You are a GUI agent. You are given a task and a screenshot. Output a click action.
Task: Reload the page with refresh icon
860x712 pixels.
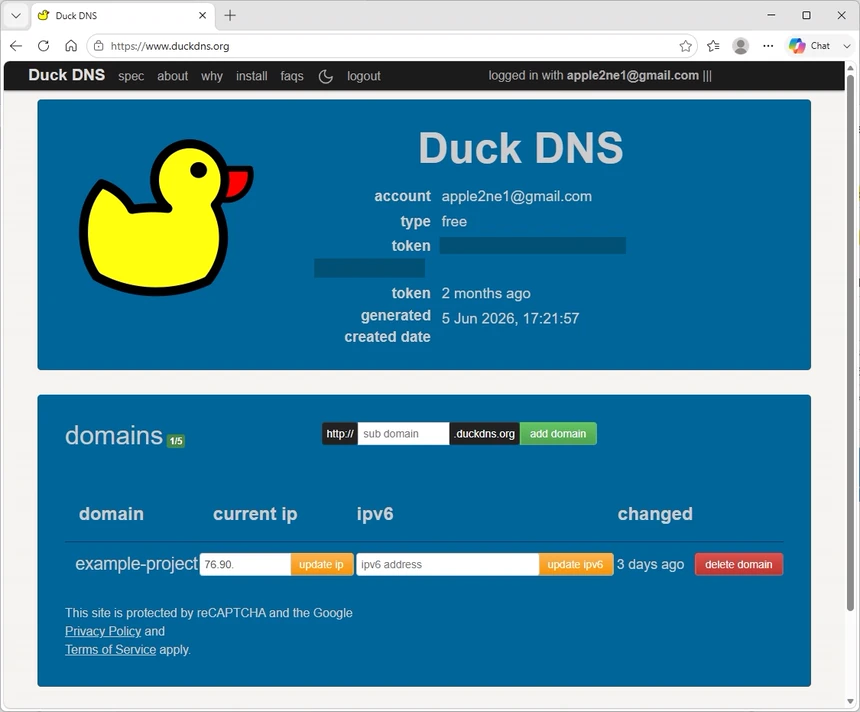pyautogui.click(x=43, y=46)
